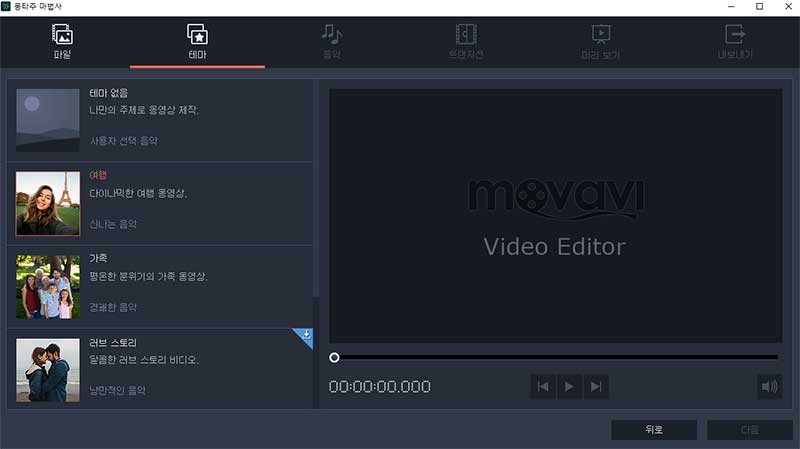Select the 테마 없음 theme thumbnail
This screenshot has height=449, width=800.
pos(48,120)
